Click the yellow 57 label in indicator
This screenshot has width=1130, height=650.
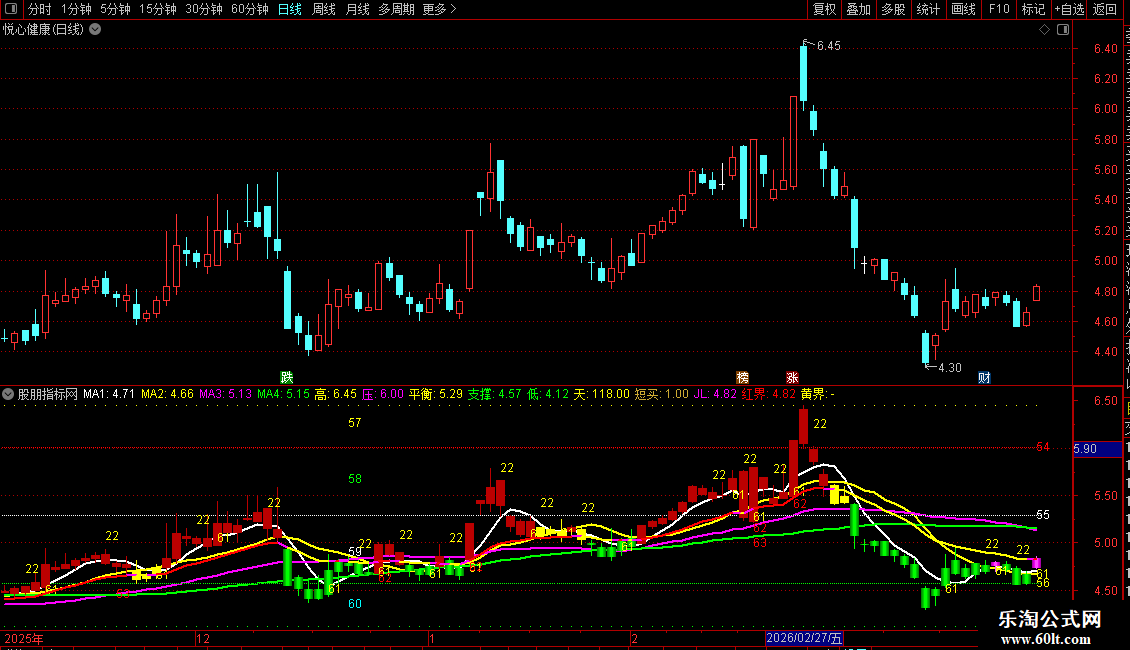pos(355,423)
